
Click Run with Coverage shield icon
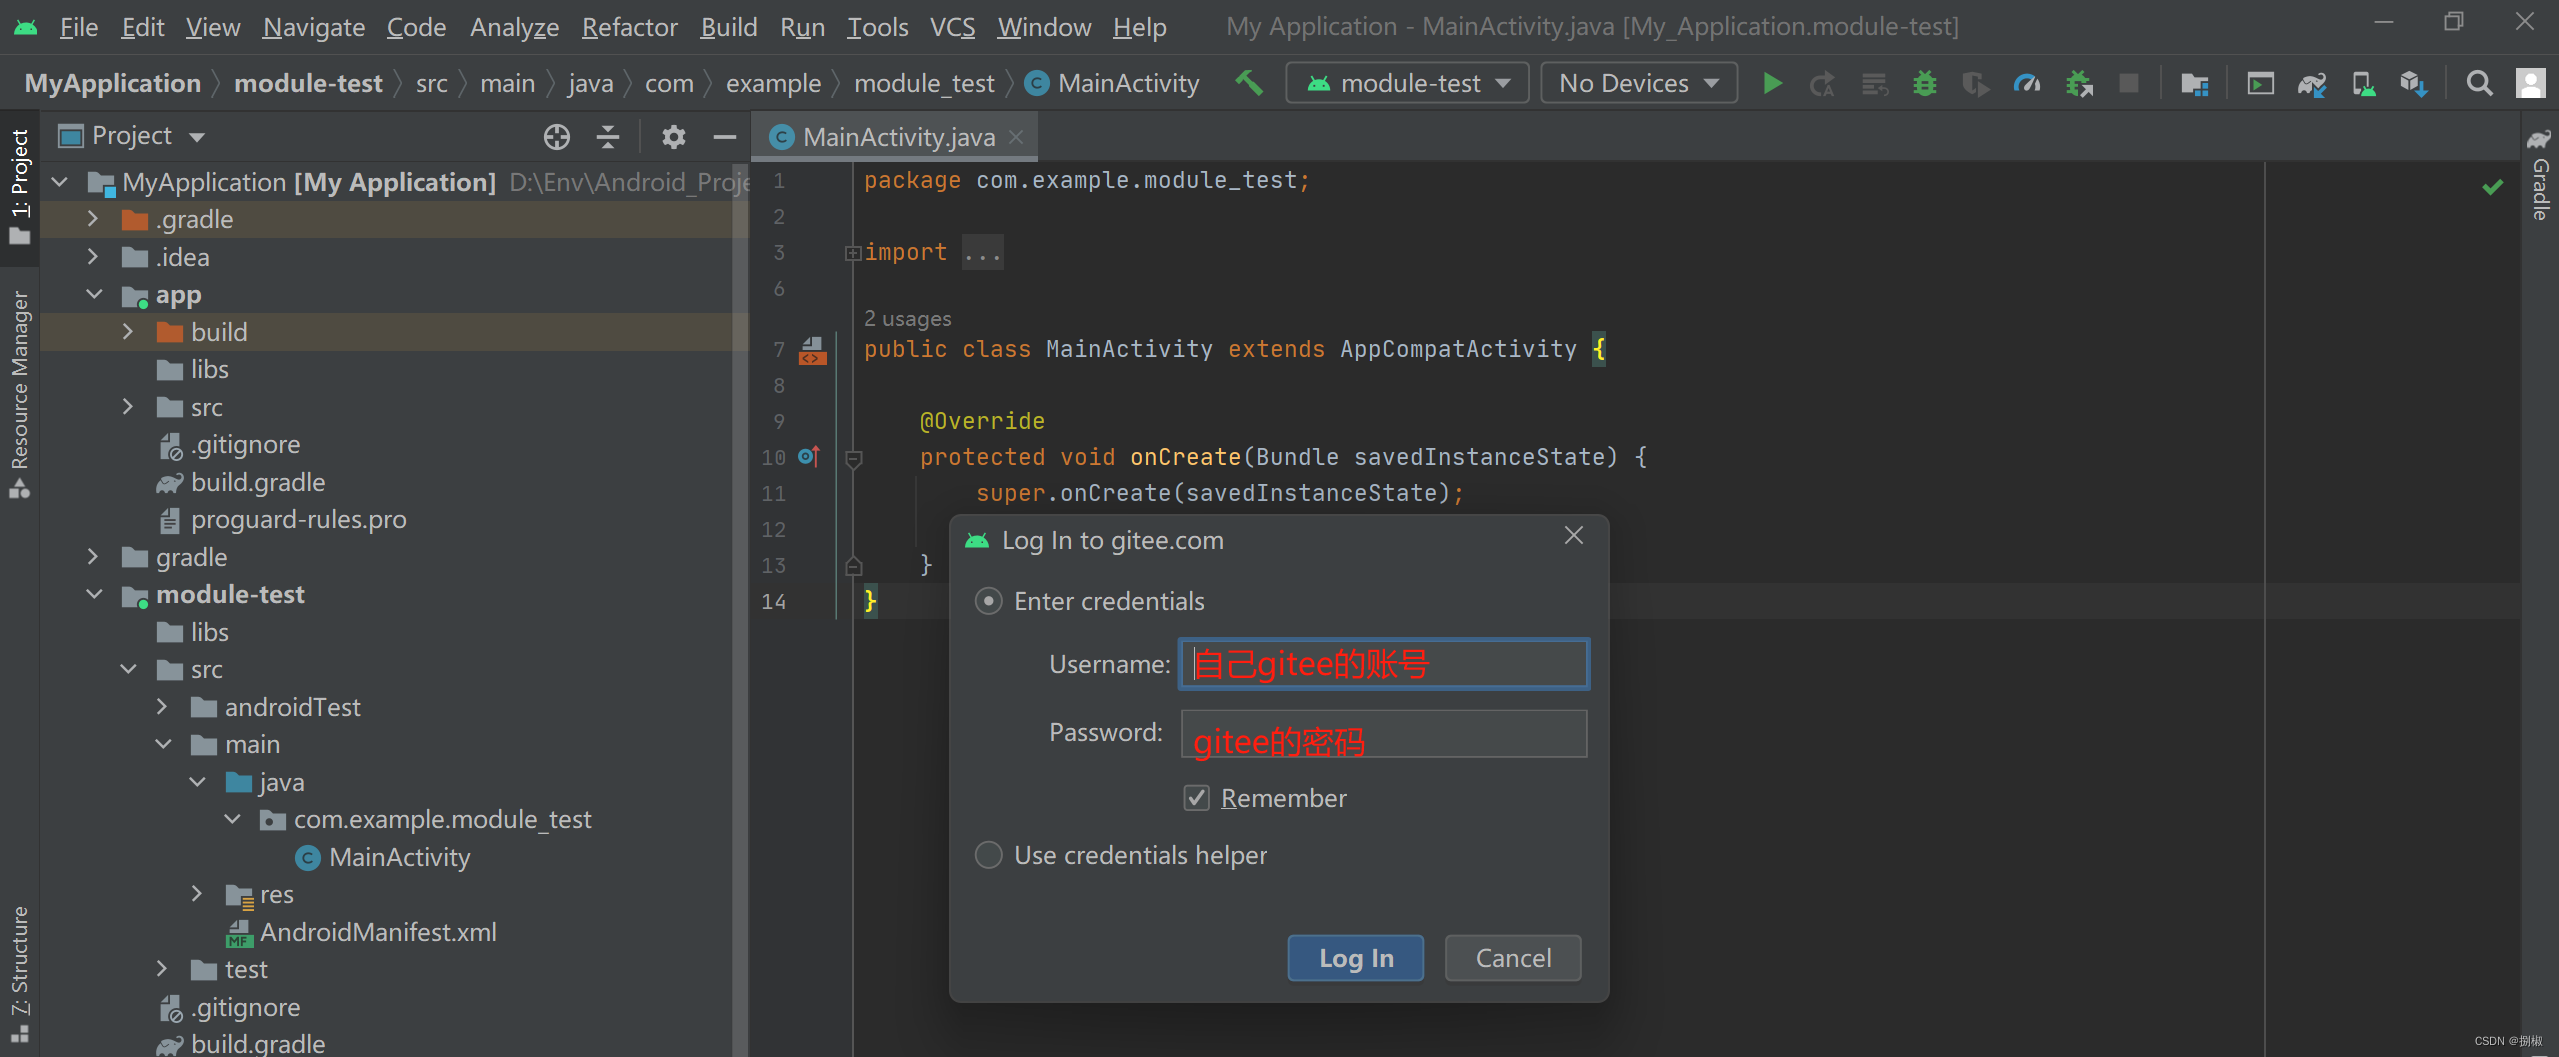coord(1976,83)
